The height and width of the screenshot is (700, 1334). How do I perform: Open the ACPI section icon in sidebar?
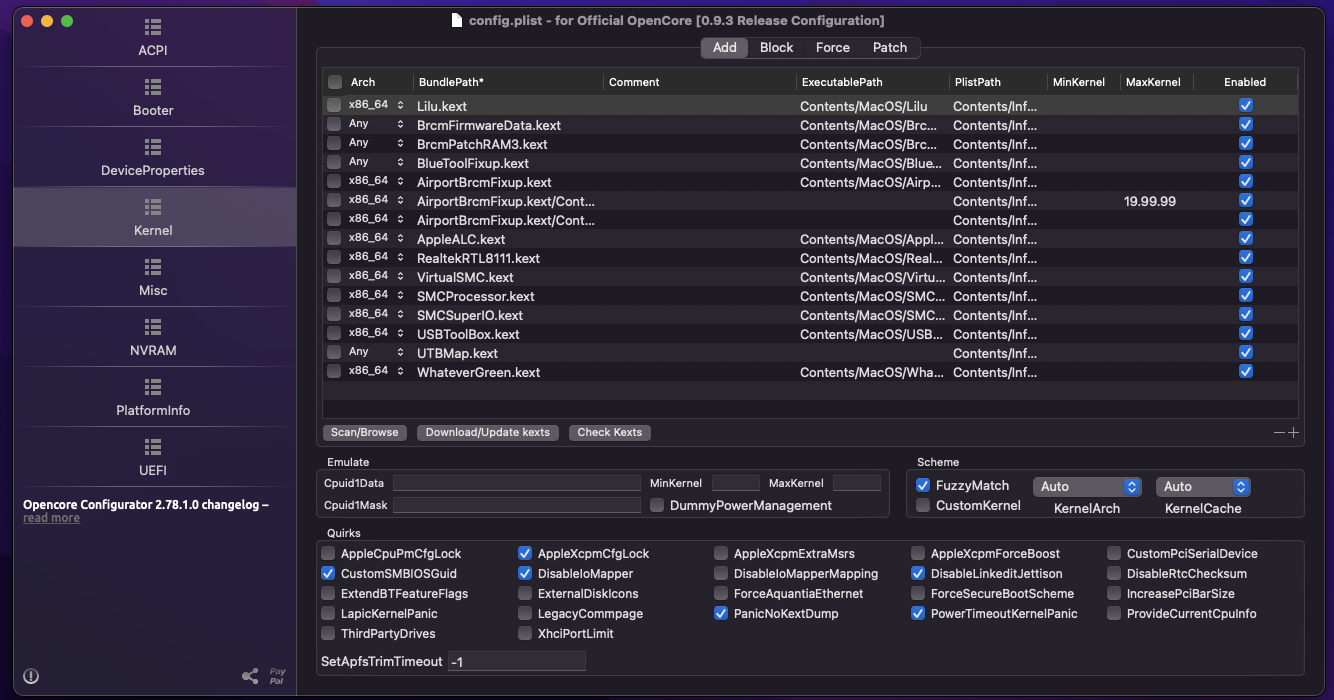[153, 27]
